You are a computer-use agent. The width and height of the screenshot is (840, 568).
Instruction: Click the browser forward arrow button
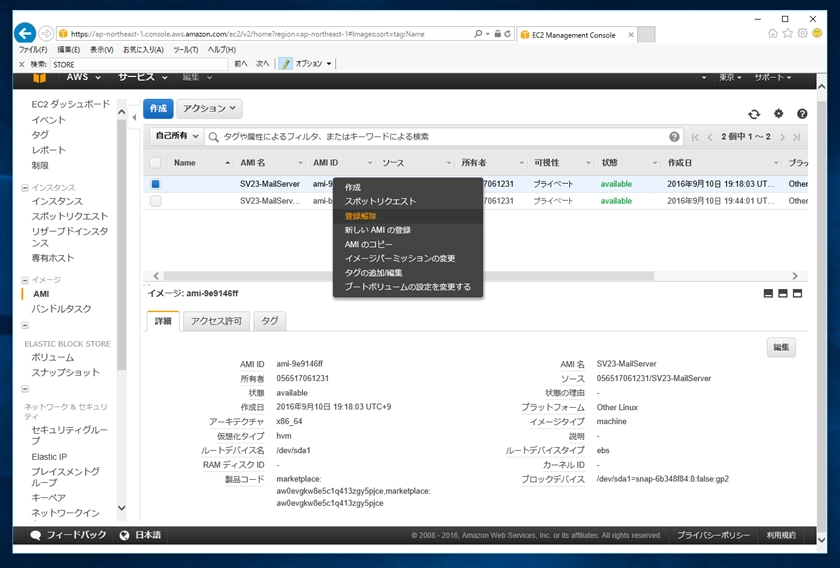[46, 34]
